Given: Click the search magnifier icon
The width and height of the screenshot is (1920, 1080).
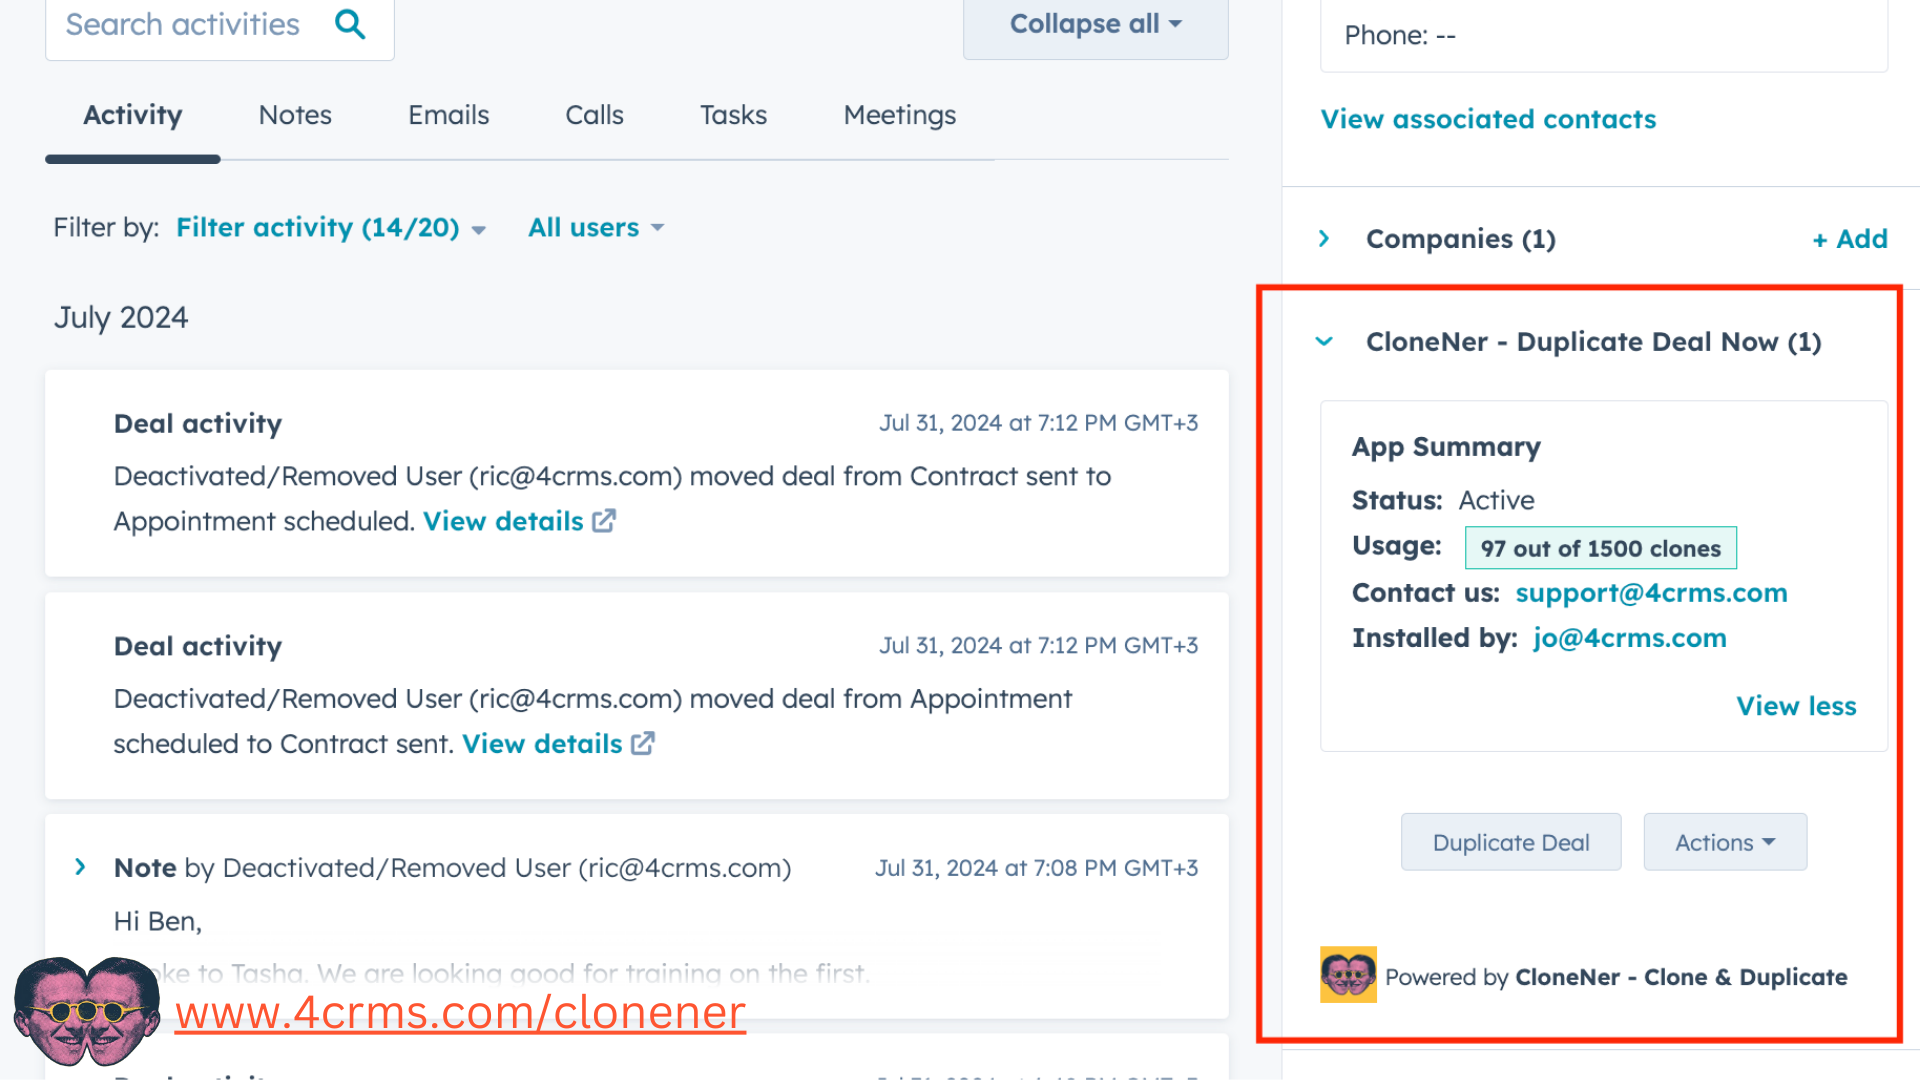Looking at the screenshot, I should pos(350,24).
